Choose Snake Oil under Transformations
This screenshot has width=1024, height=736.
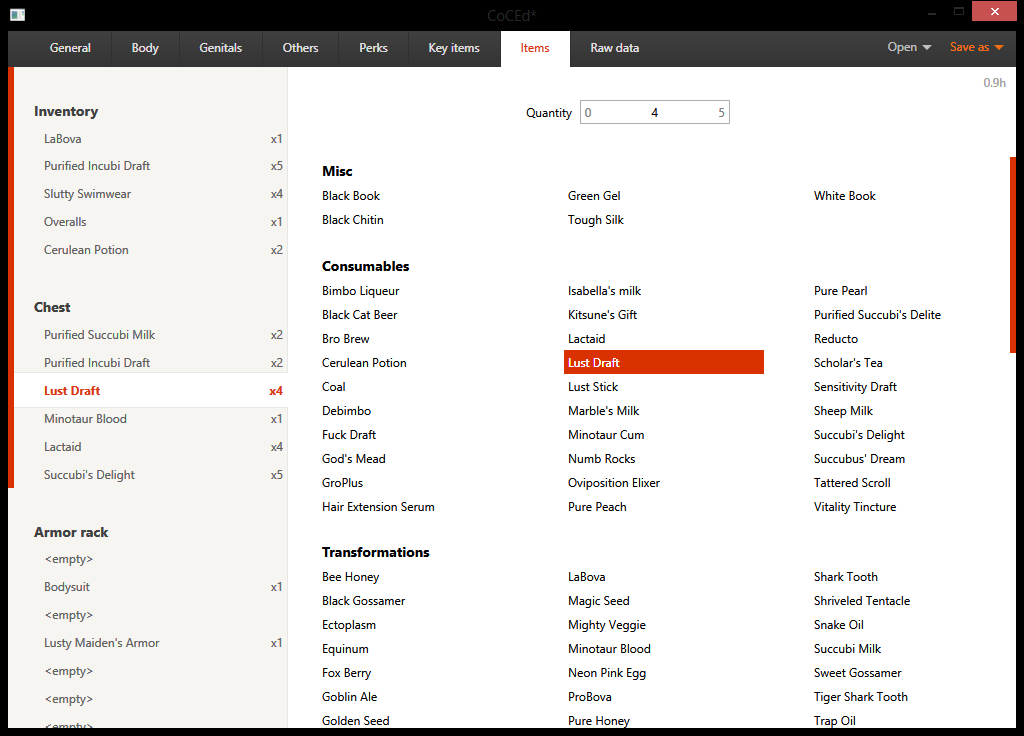(839, 625)
